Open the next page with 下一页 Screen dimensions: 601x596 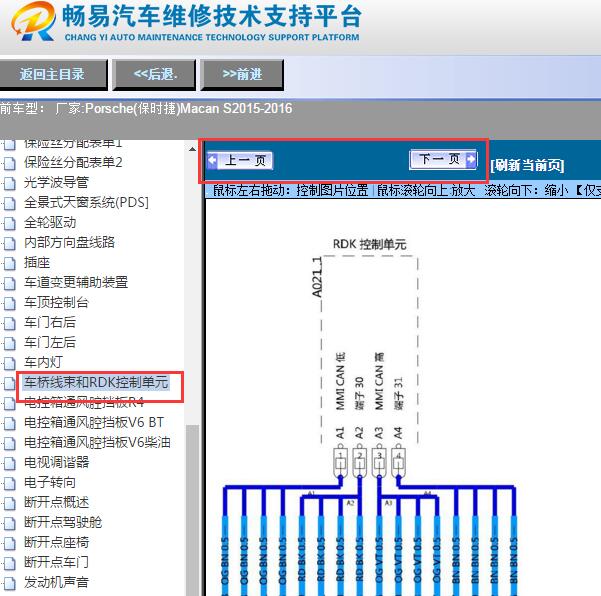(x=443, y=159)
